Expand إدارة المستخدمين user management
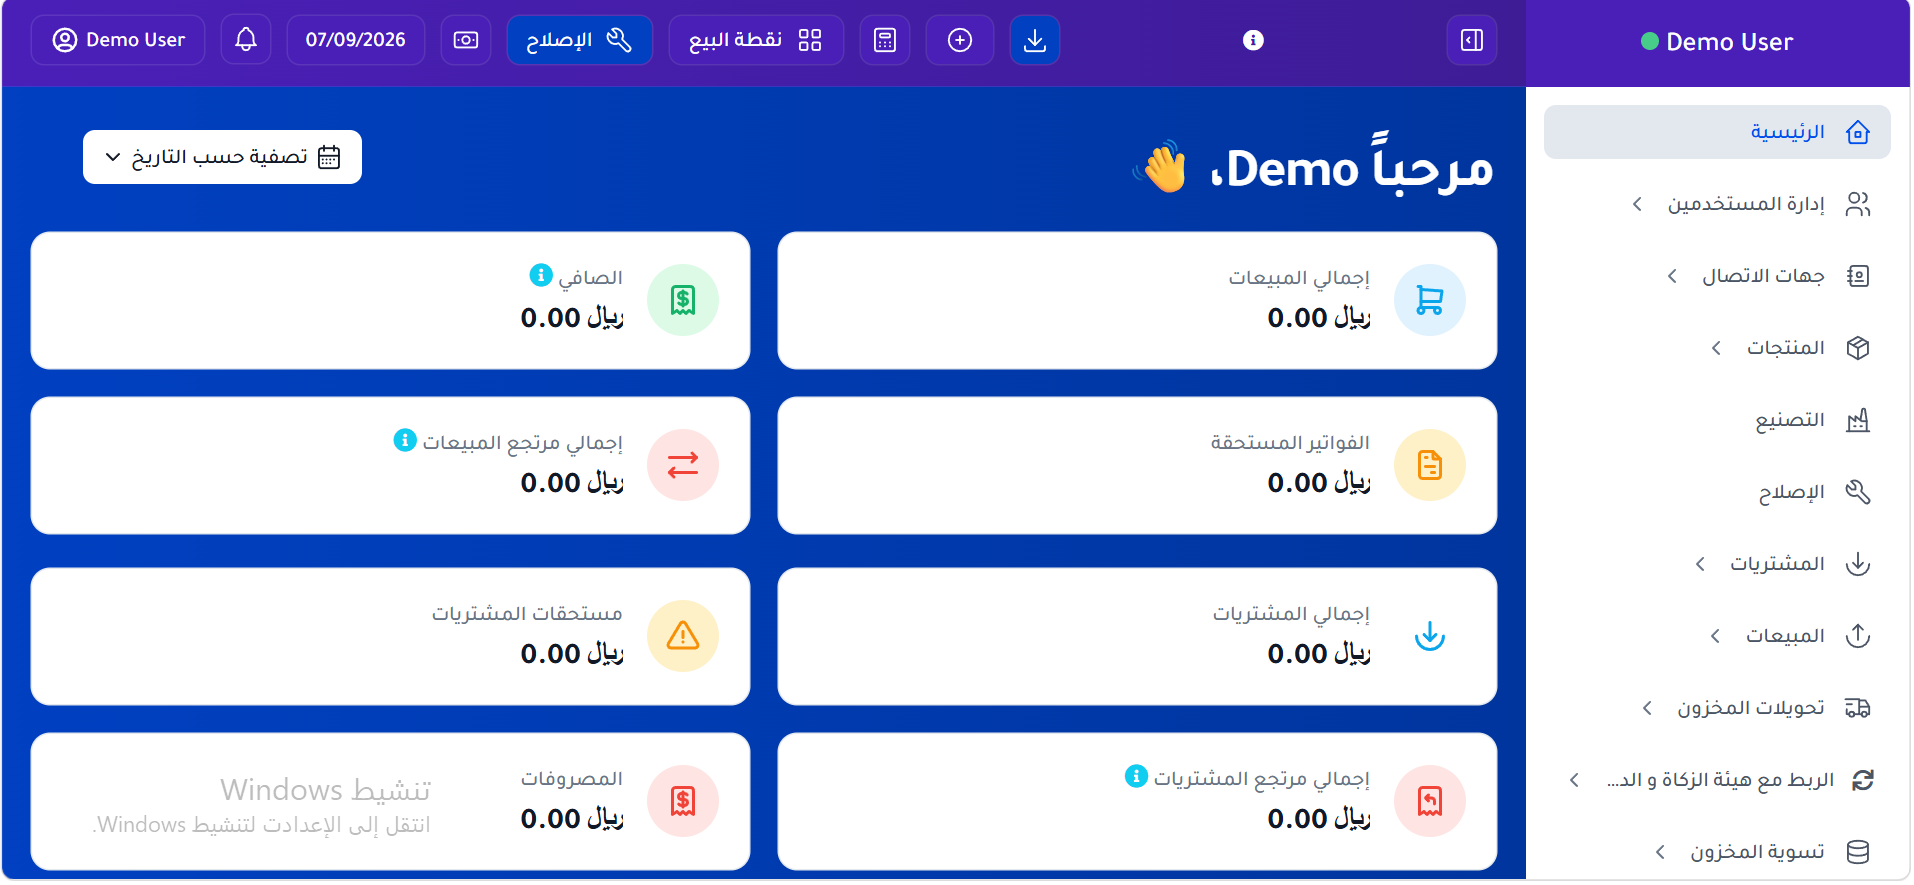The height and width of the screenshot is (885, 1914). pyautogui.click(x=1717, y=204)
